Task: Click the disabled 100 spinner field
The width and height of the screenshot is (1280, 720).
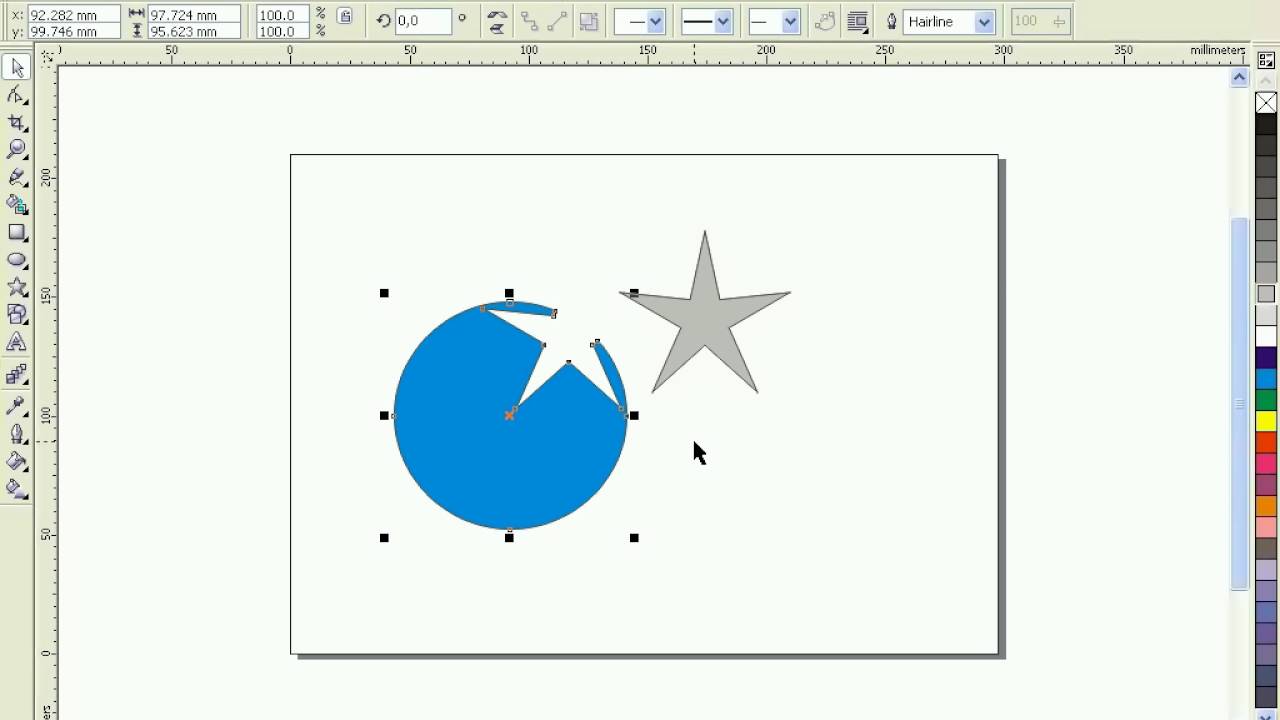Action: (1040, 21)
